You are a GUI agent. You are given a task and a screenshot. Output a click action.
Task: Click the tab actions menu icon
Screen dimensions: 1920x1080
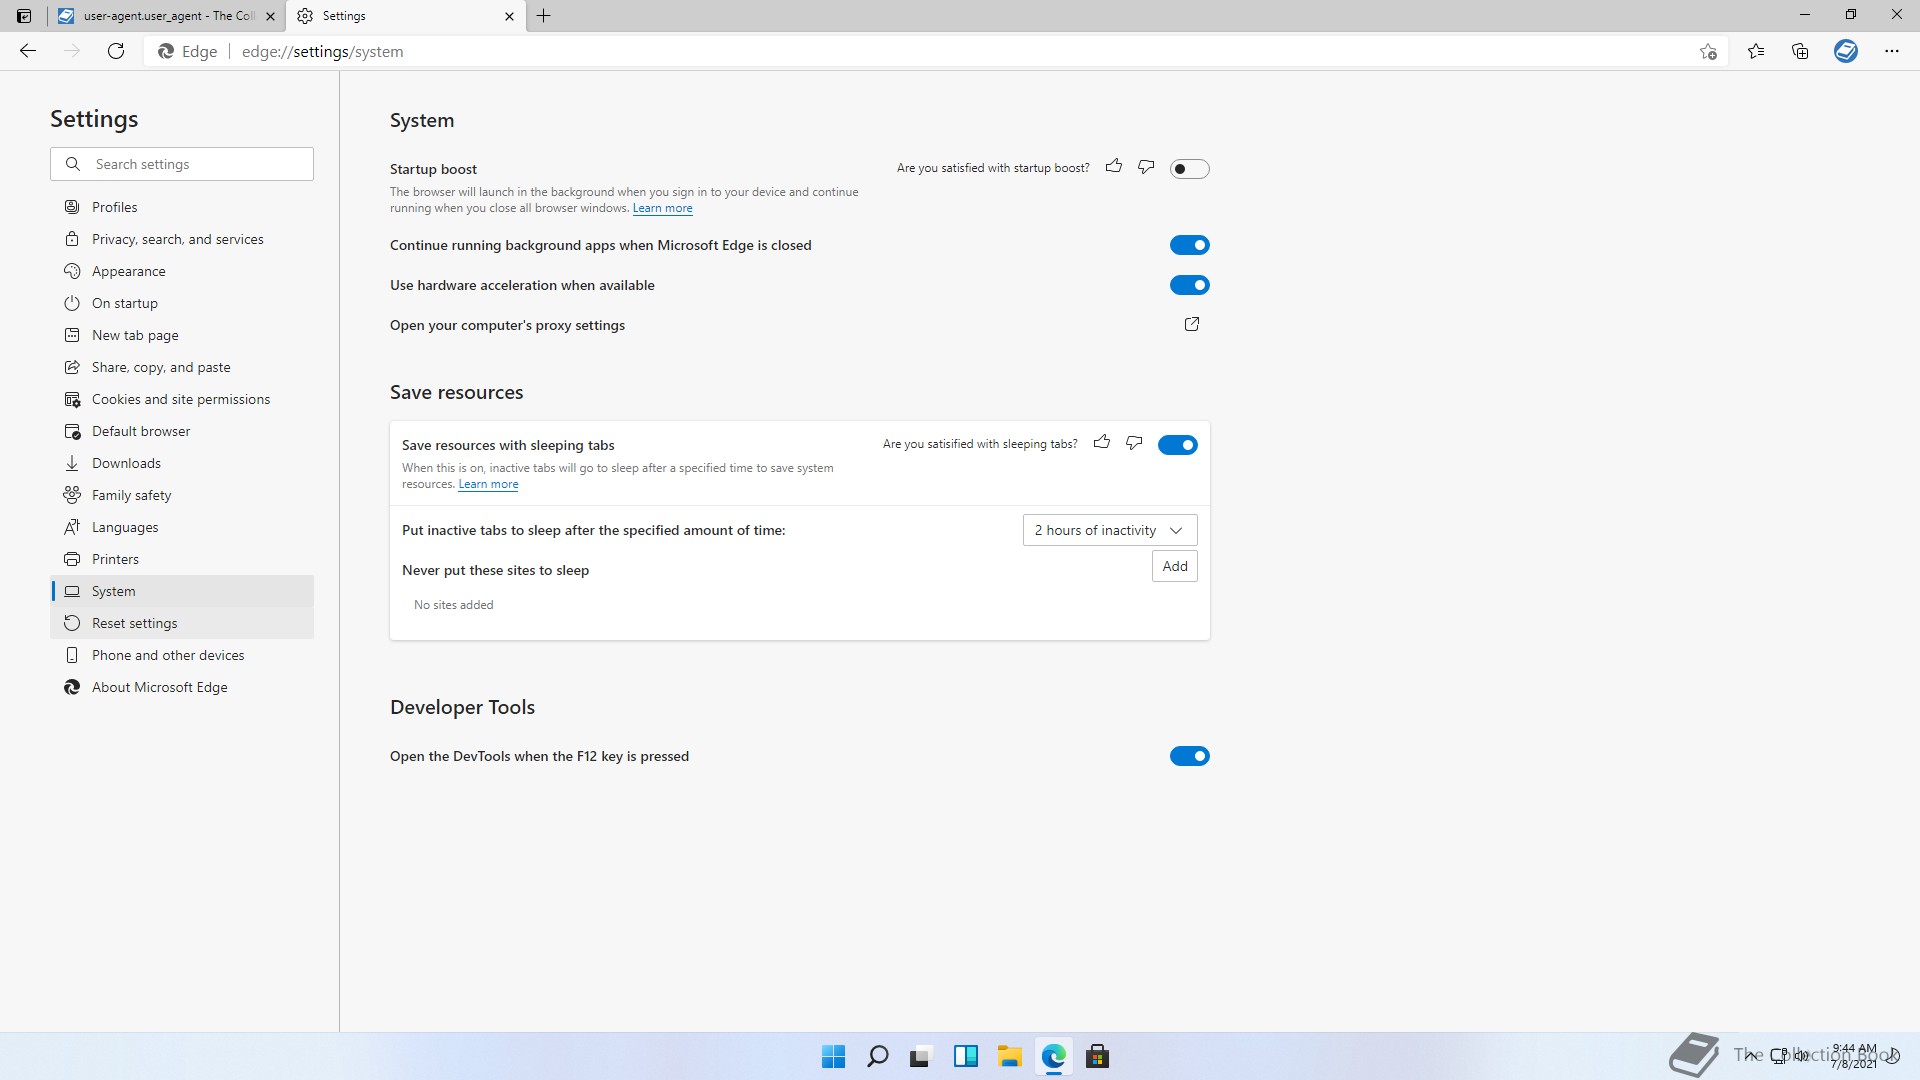coord(24,16)
